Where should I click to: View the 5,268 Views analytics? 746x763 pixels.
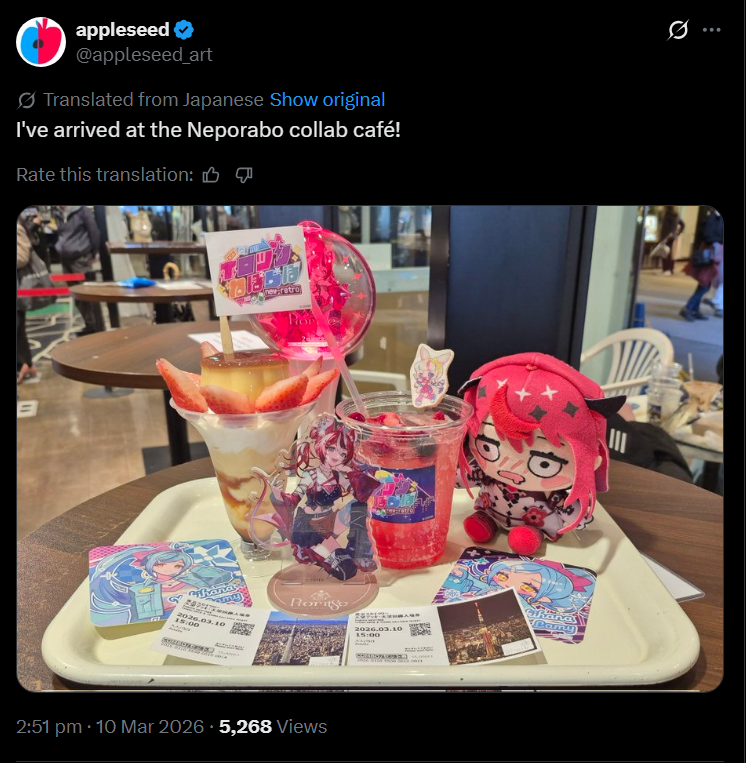coord(273,727)
